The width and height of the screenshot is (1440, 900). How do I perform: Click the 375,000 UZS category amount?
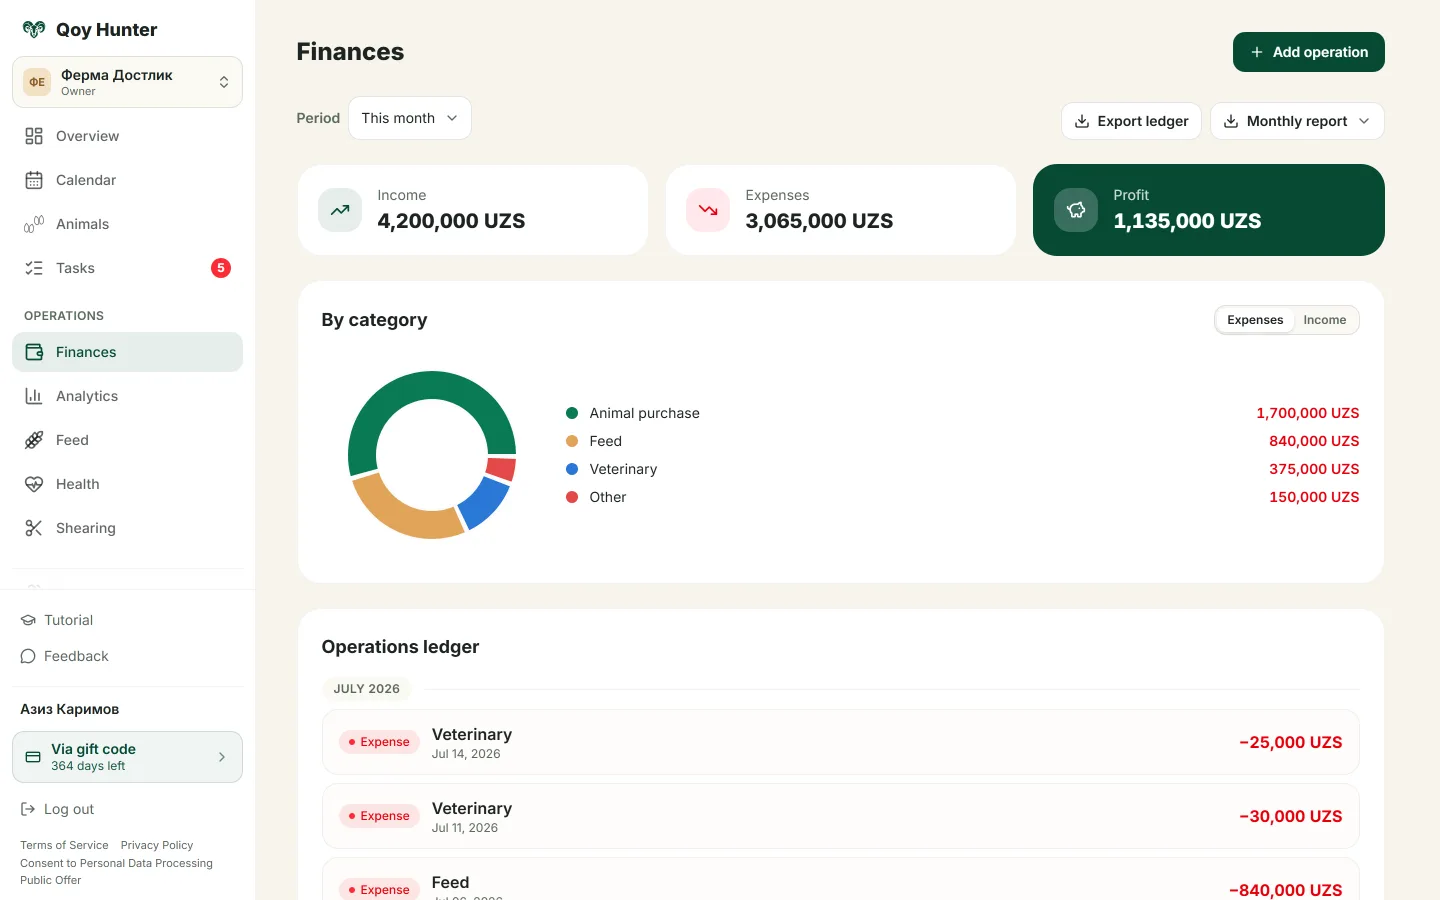(1314, 469)
